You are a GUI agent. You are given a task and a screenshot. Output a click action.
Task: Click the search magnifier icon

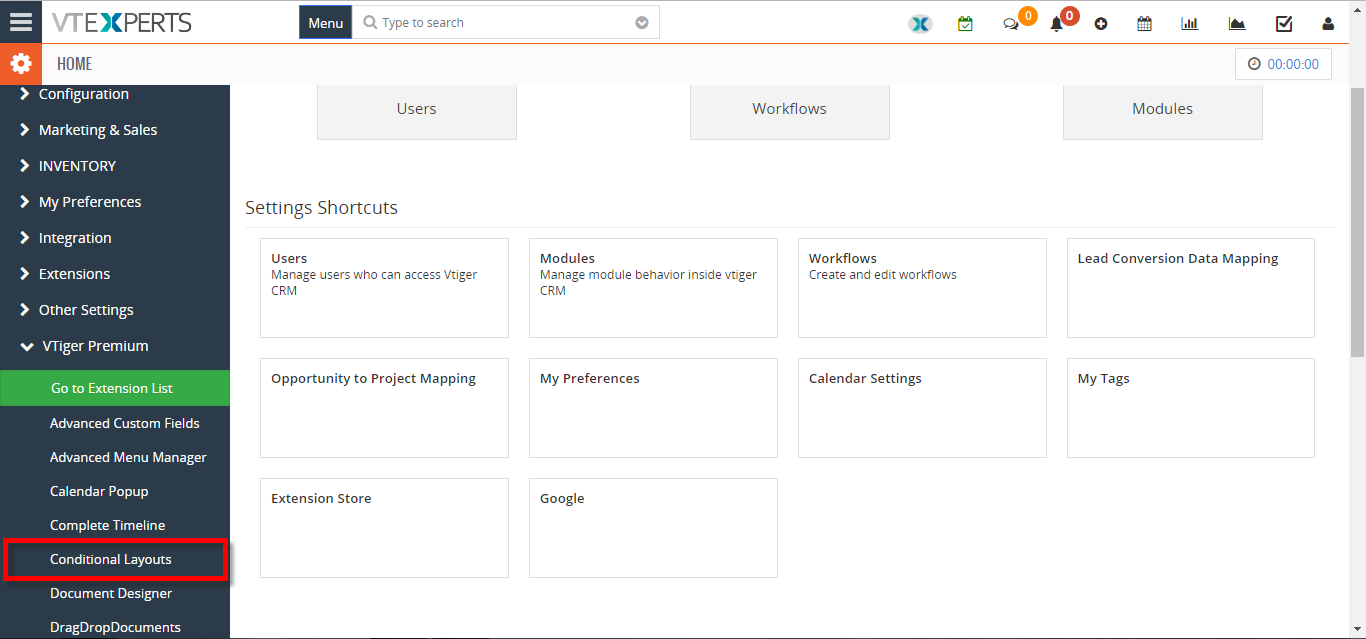[370, 23]
